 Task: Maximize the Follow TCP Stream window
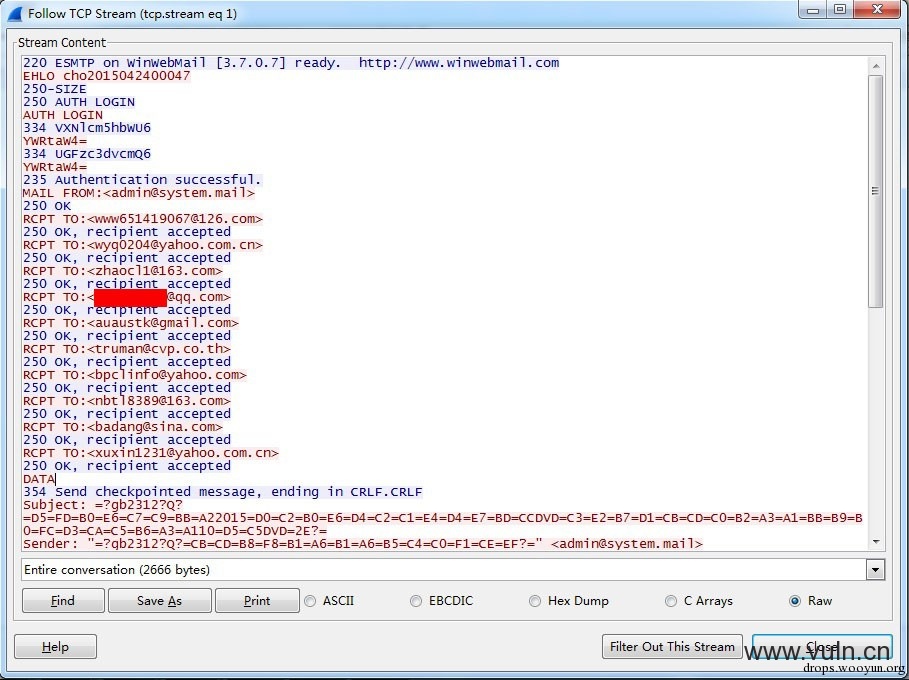coord(839,10)
